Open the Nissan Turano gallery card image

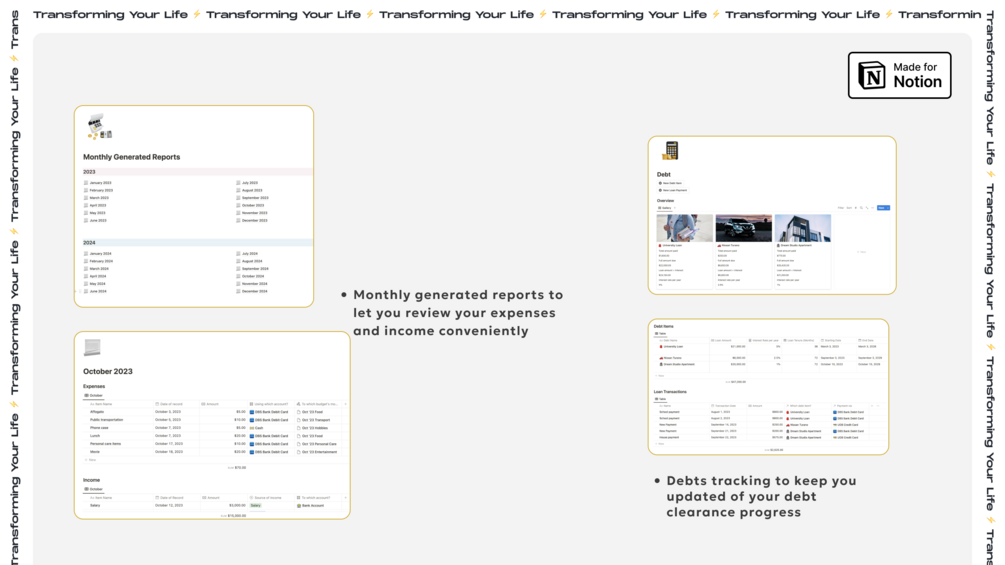[743, 228]
